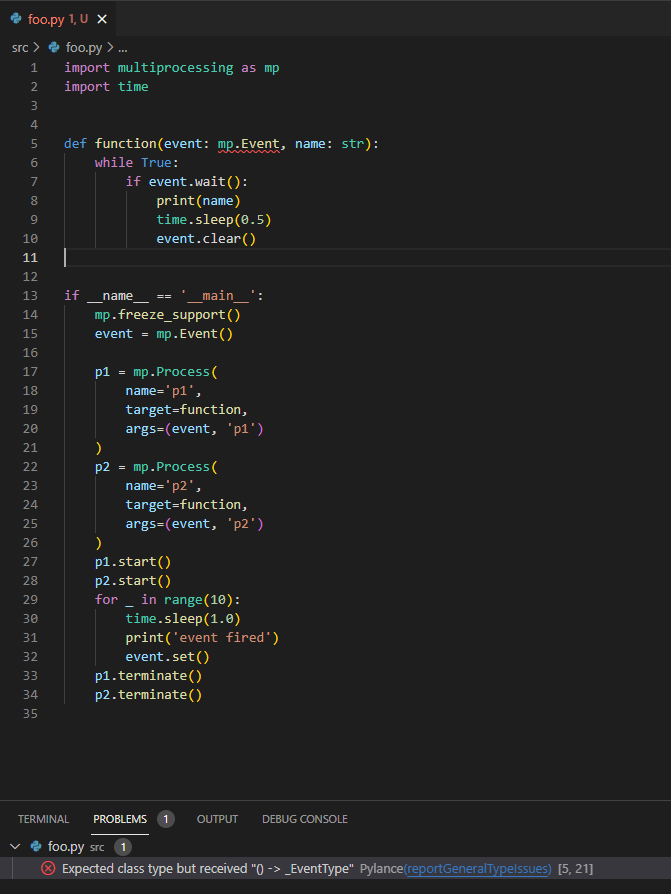Click Python icon in problems foo.py row
Image resolution: width=671 pixels, height=894 pixels.
click(x=36, y=846)
